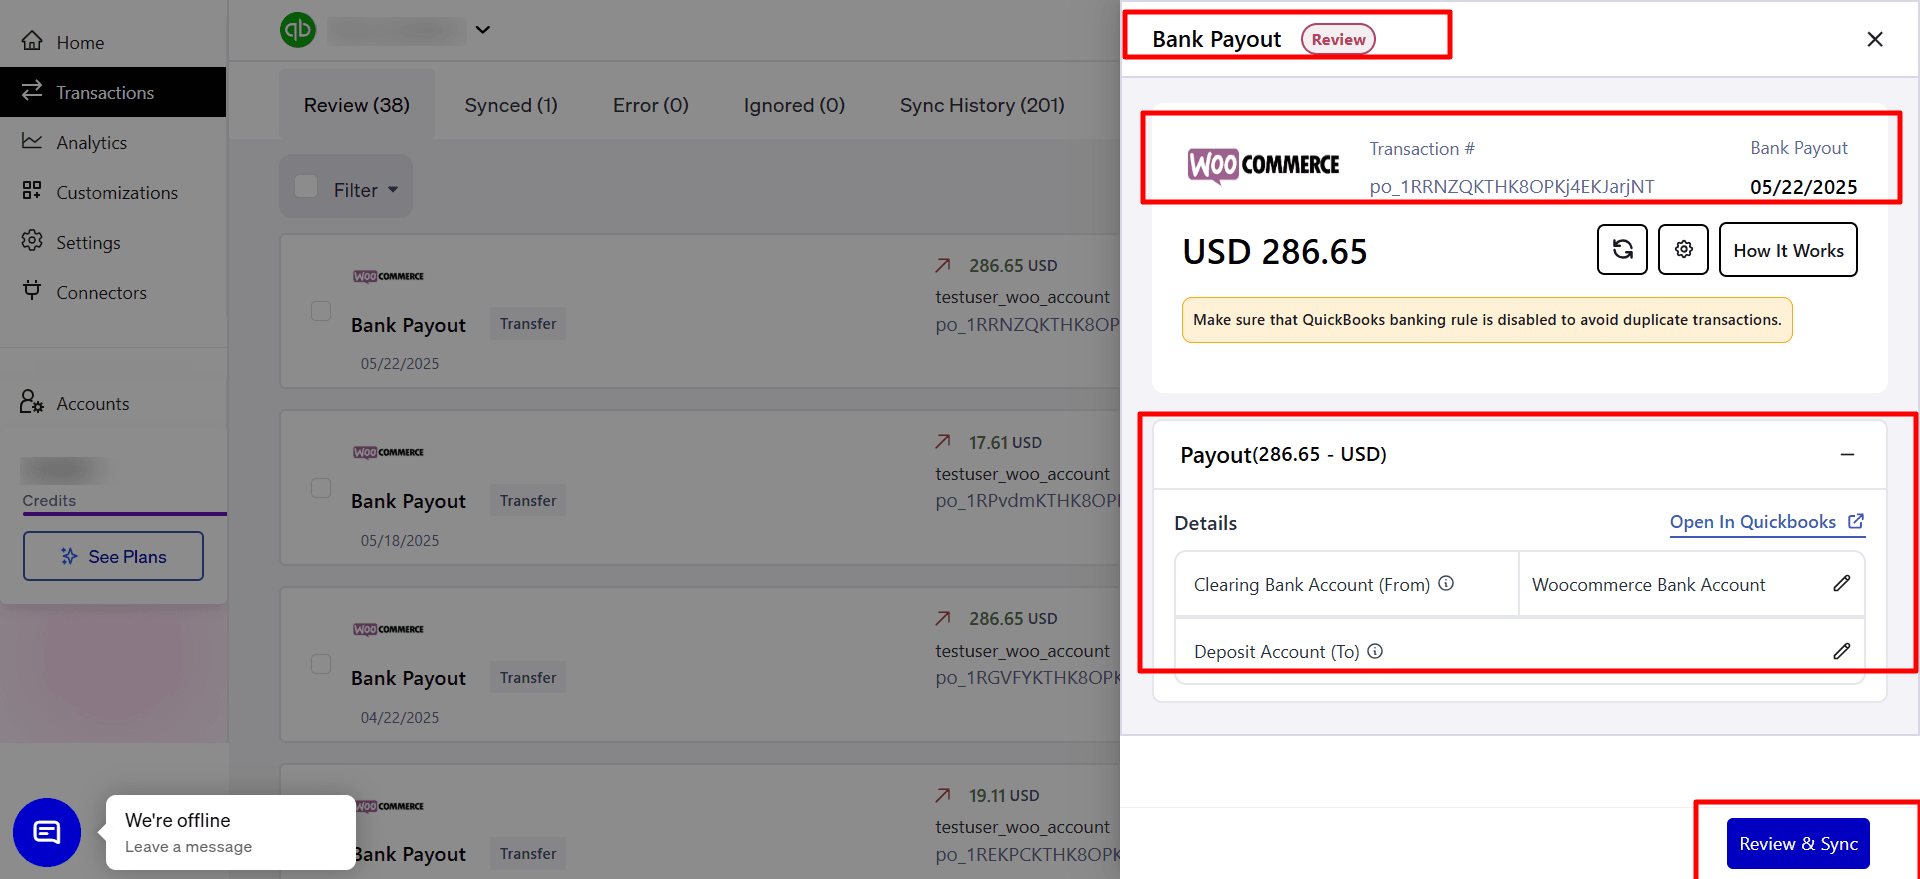
Task: Click the QuickBooks logo icon
Action: click(298, 30)
